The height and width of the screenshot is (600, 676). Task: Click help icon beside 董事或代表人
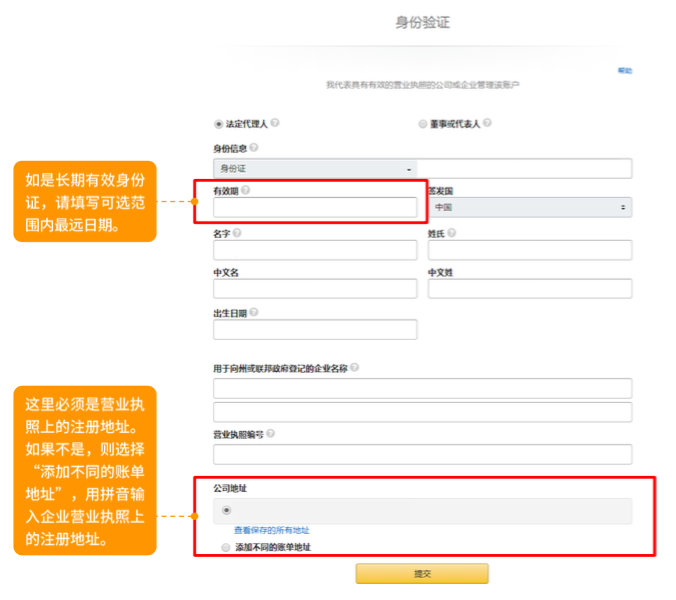click(487, 124)
